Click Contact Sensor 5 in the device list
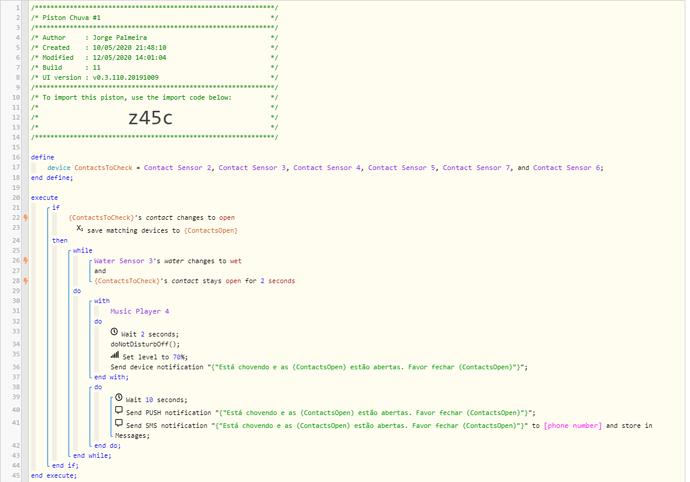The width and height of the screenshot is (690, 482). (x=402, y=168)
